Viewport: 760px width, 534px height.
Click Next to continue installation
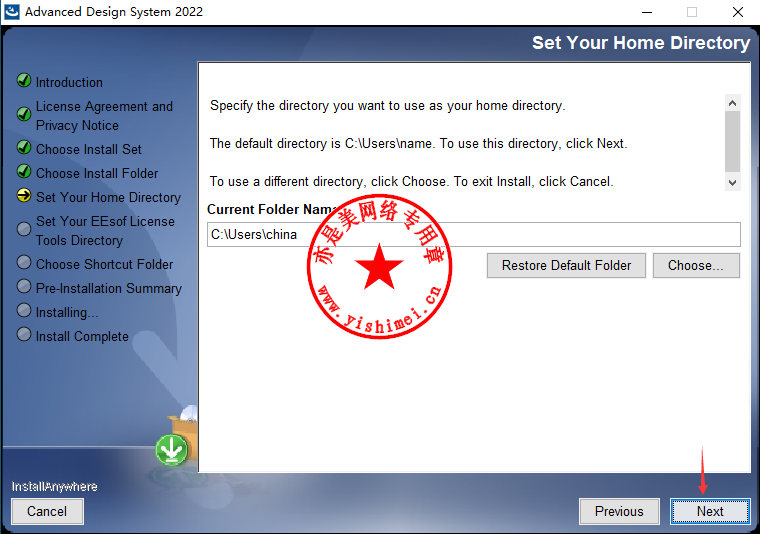(710, 511)
